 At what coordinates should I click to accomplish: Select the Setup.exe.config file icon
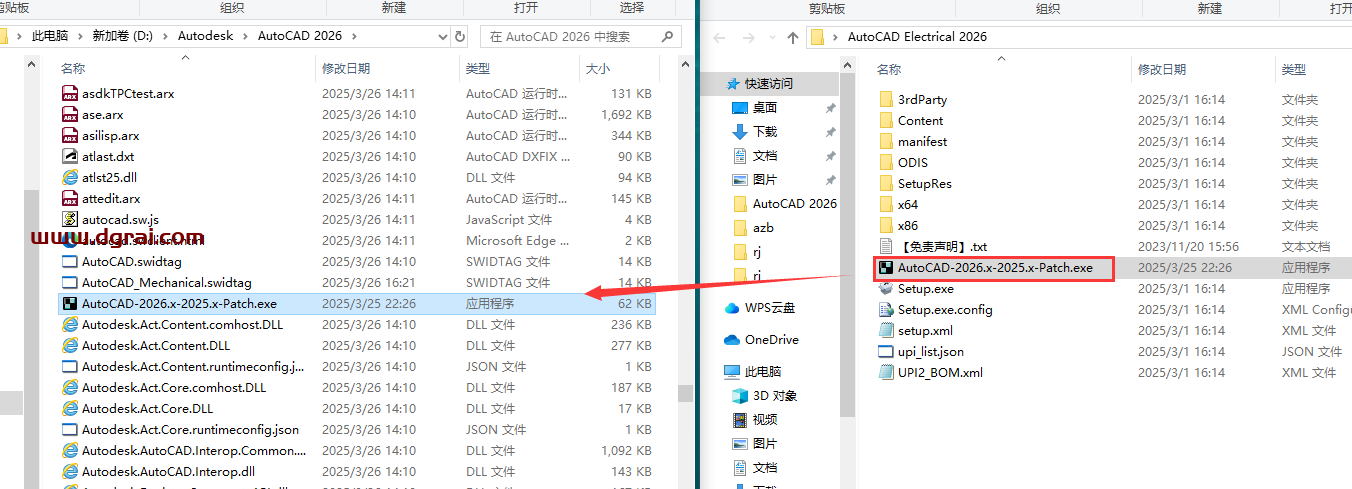(886, 309)
